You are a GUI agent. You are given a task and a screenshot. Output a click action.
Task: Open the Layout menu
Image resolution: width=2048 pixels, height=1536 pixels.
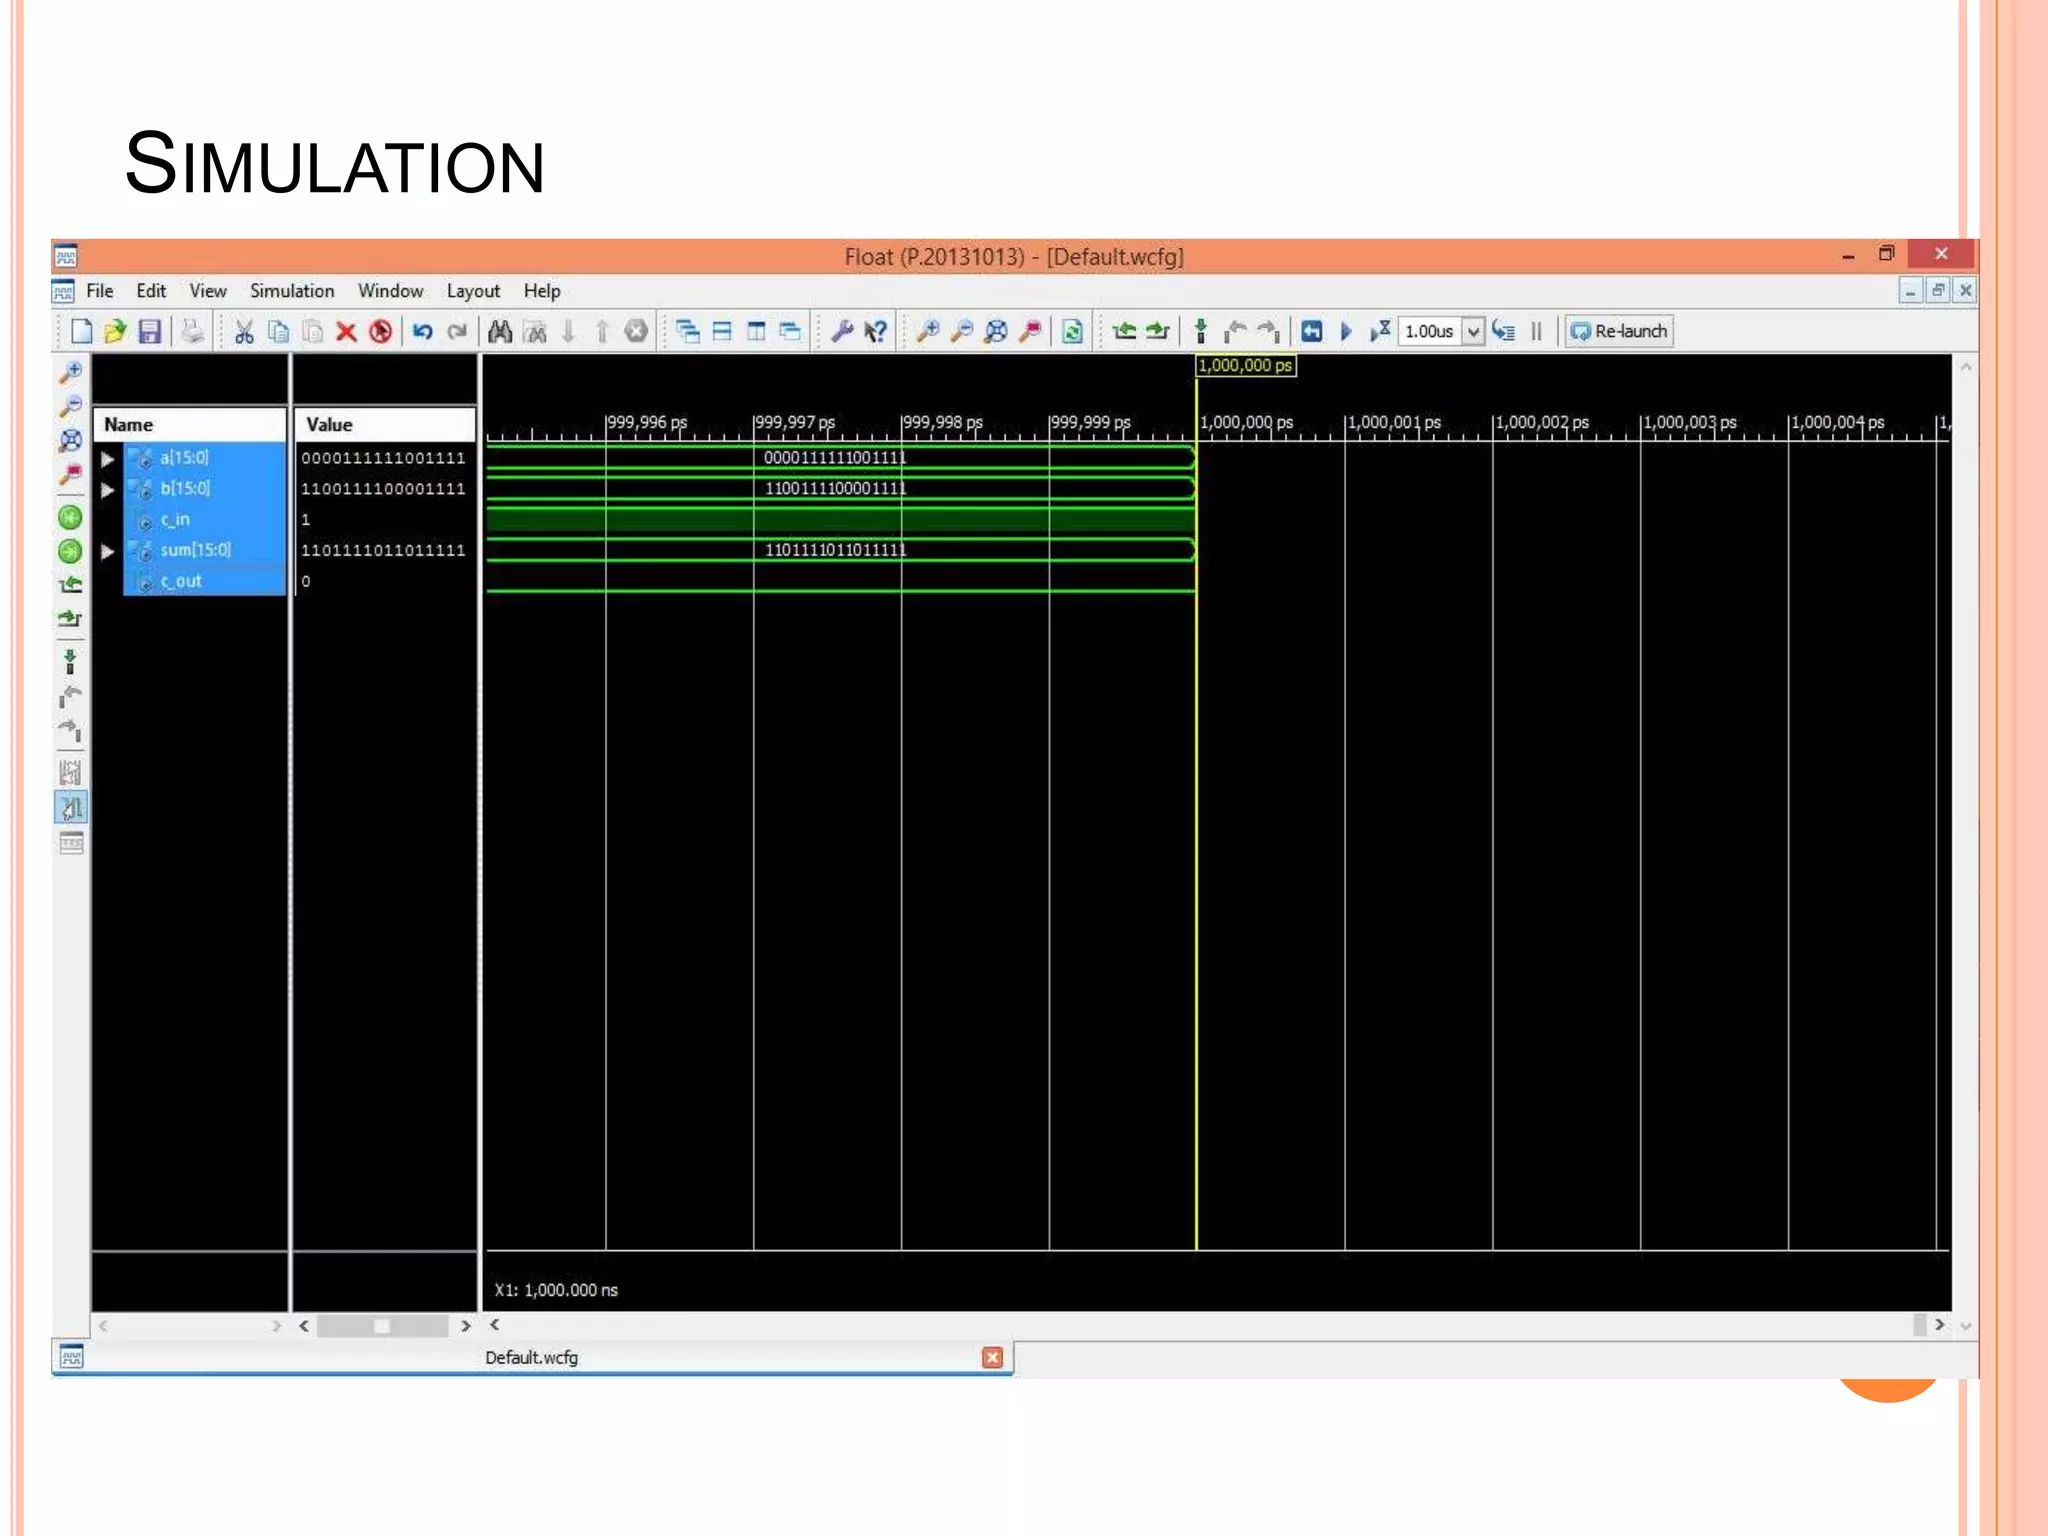tap(472, 291)
